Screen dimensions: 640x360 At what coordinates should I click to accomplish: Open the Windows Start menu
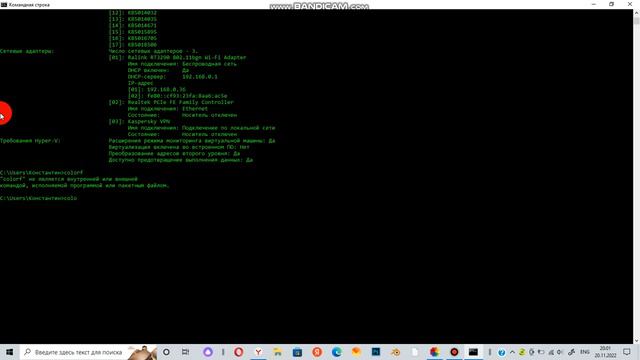(x=9, y=352)
